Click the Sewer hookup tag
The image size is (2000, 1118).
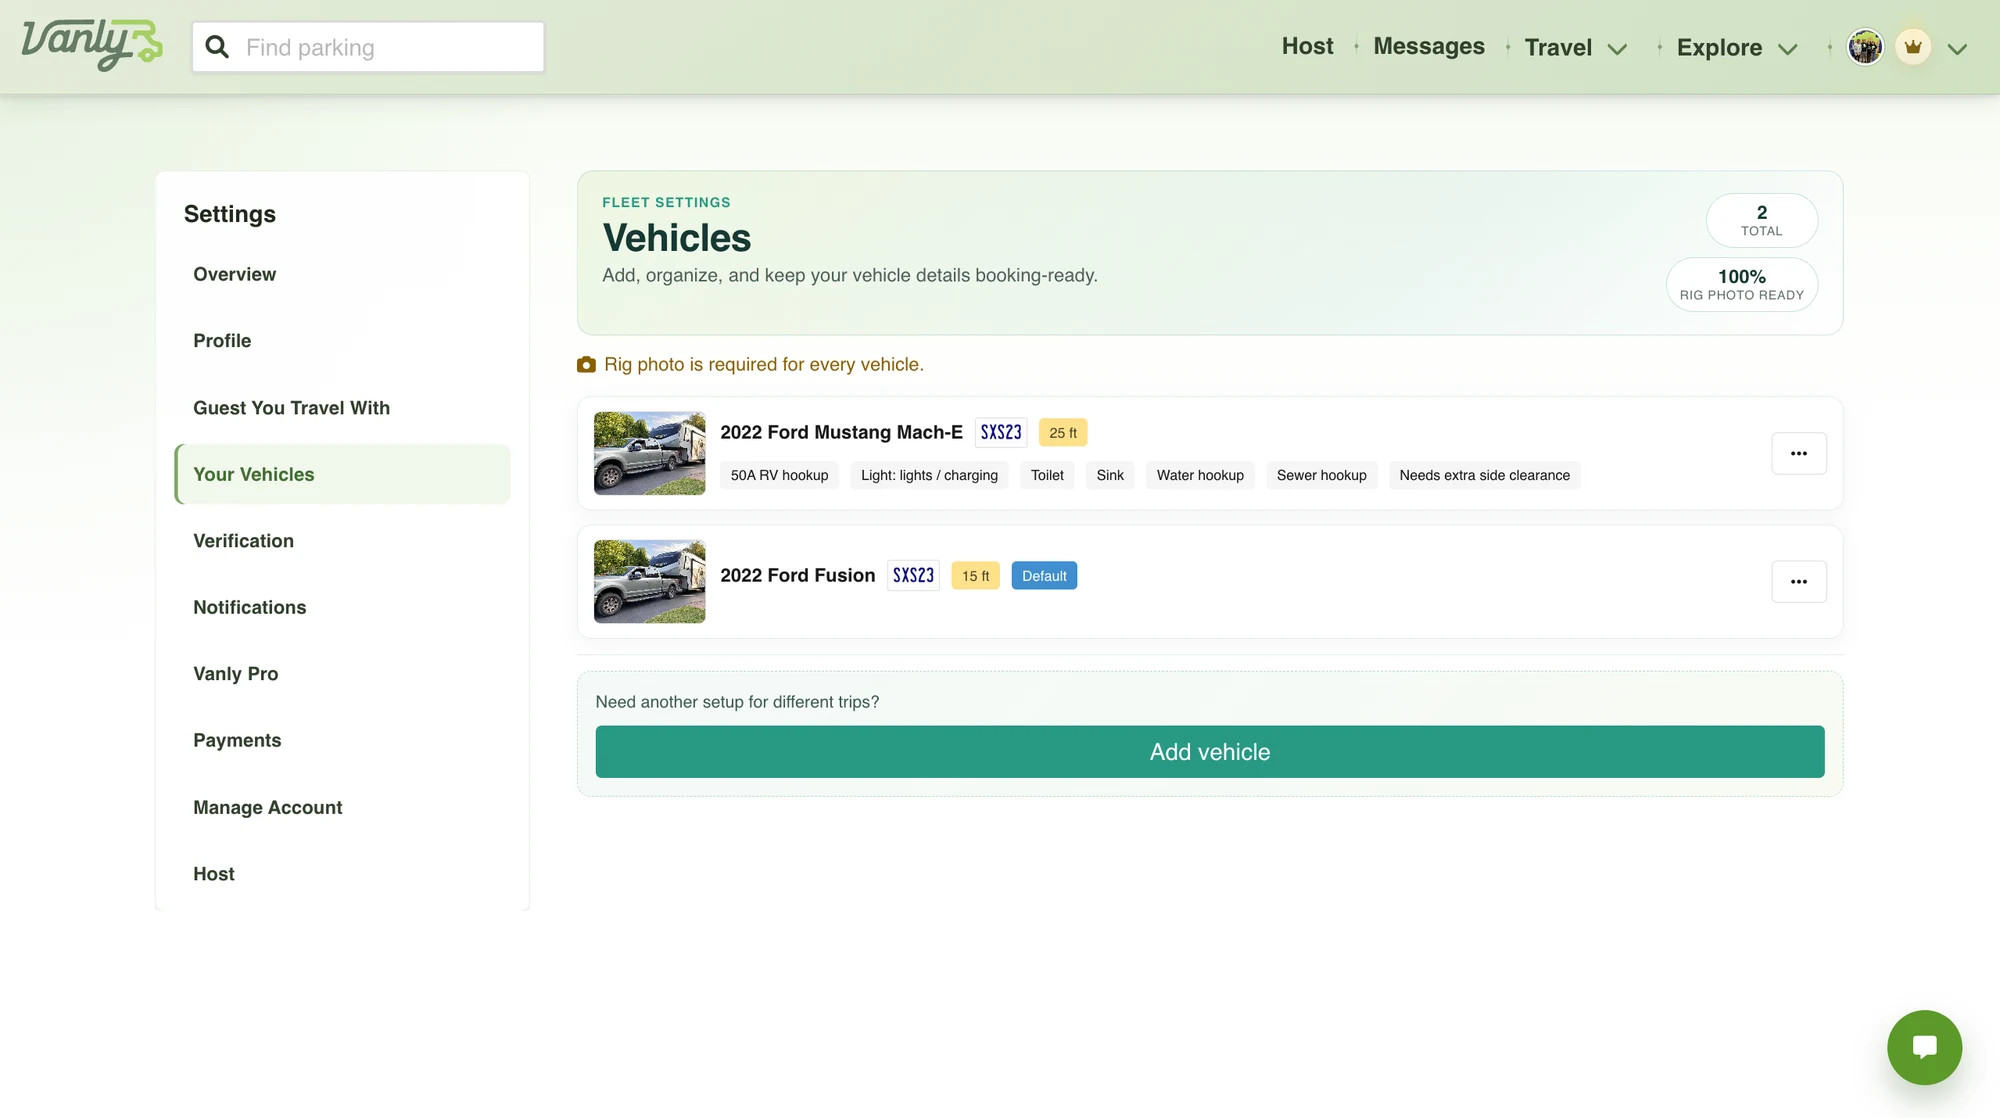[x=1321, y=475]
